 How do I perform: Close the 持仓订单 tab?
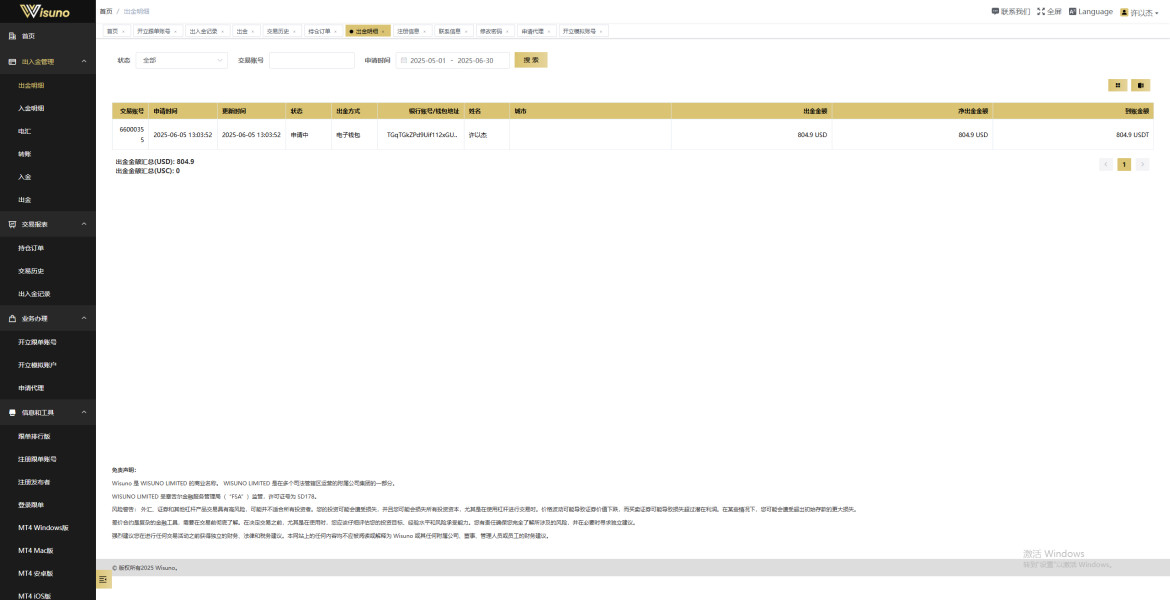(336, 31)
